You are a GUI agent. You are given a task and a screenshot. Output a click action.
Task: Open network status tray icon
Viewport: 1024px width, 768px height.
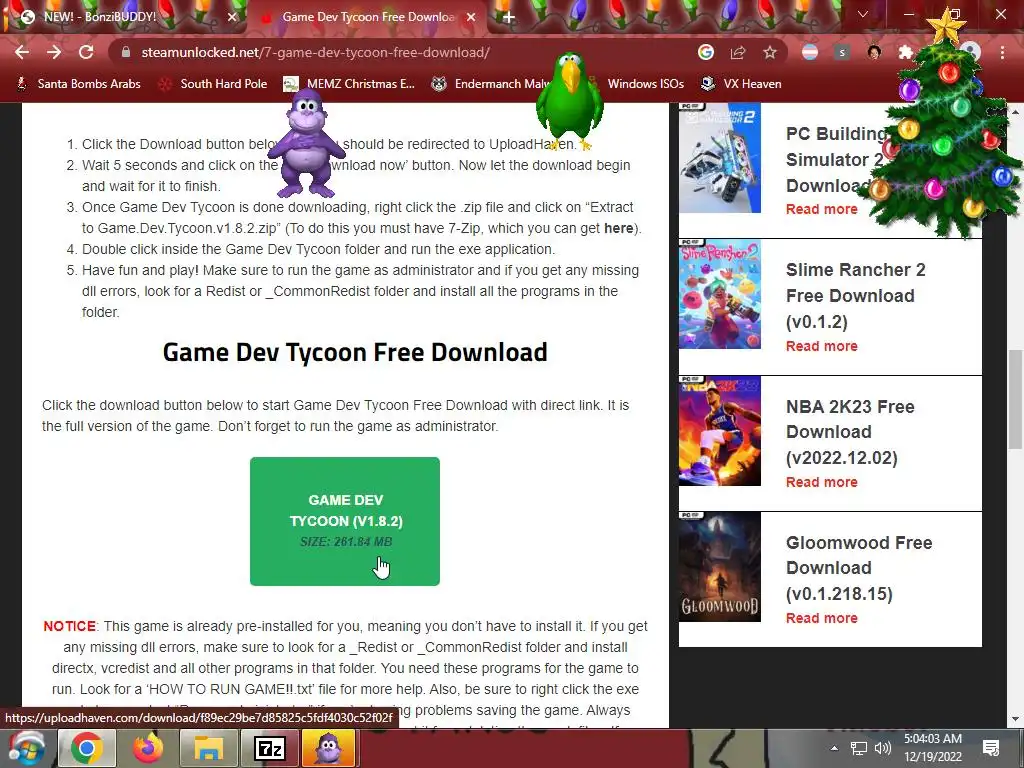click(x=858, y=748)
